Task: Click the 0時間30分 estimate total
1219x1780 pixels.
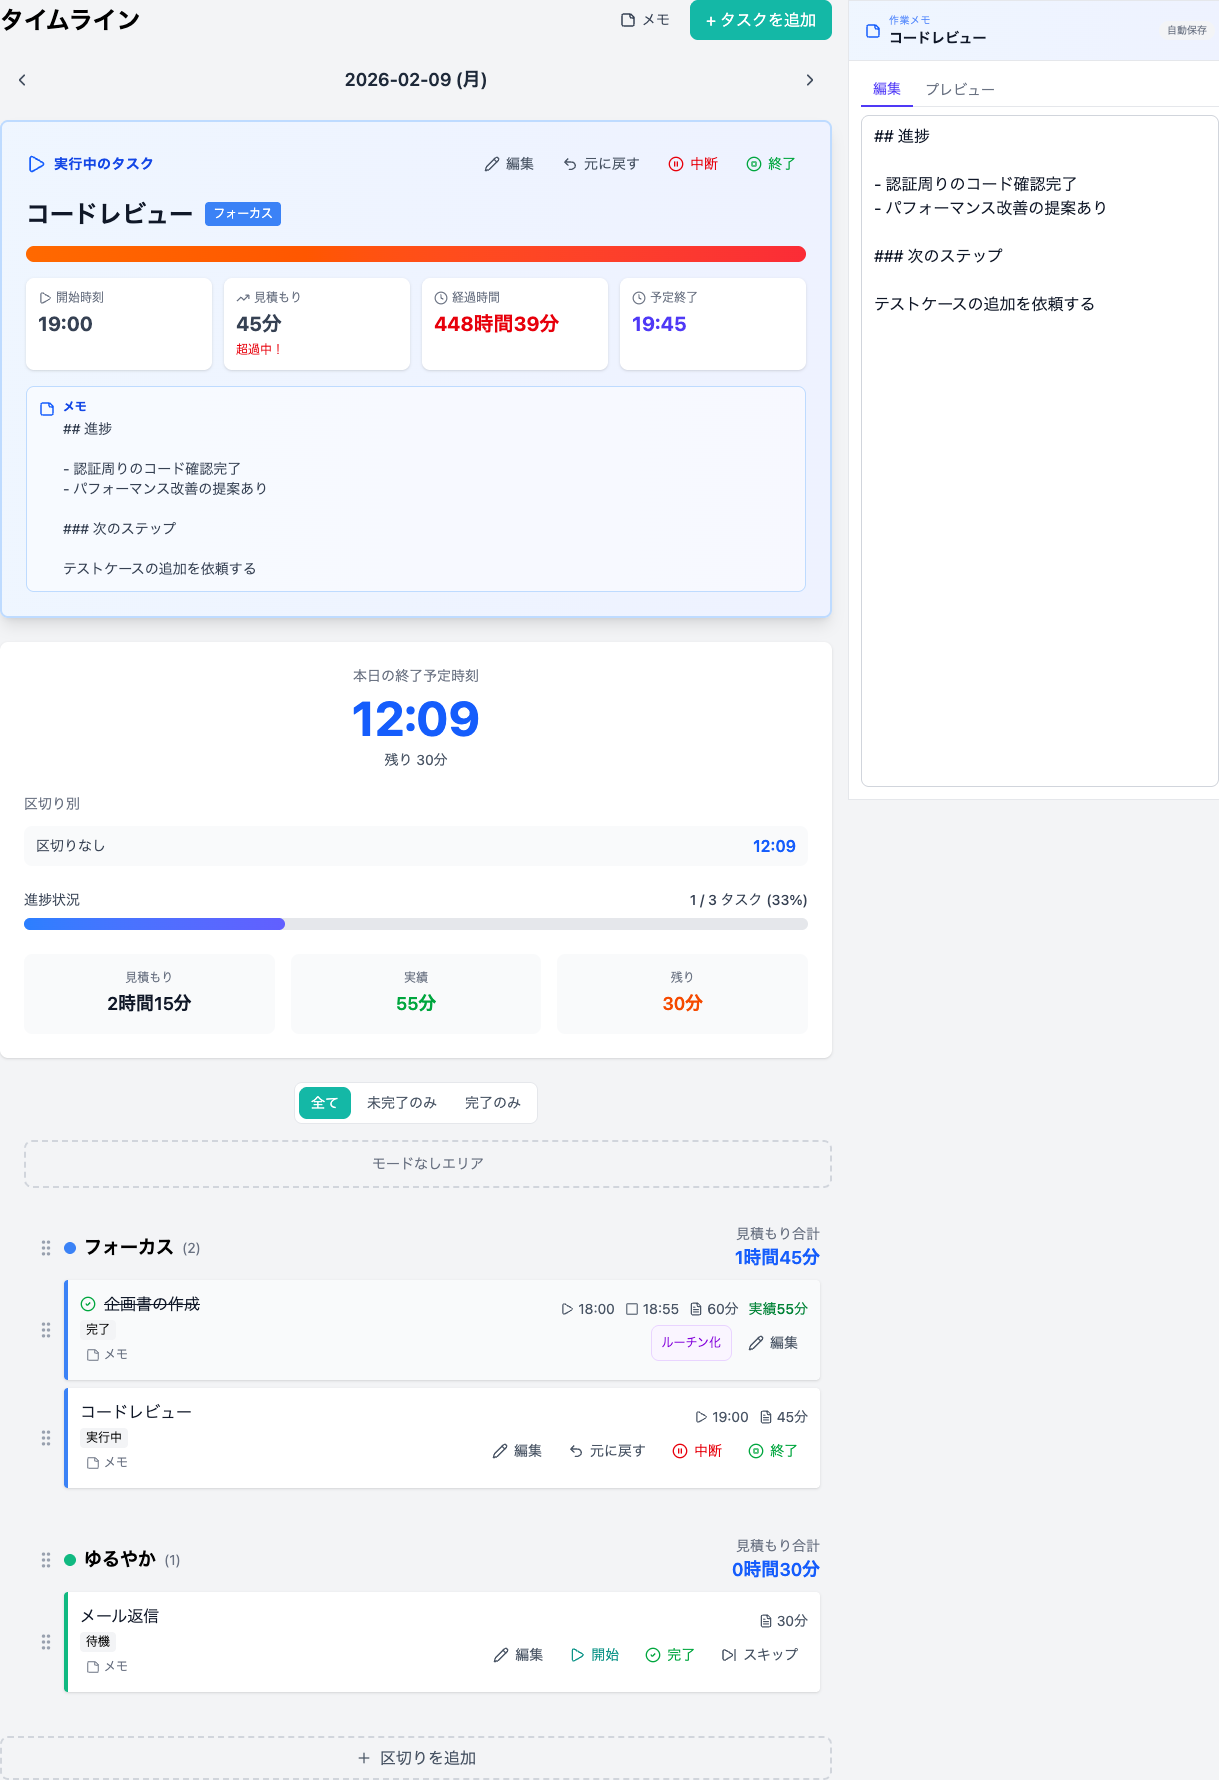Action: [776, 1570]
